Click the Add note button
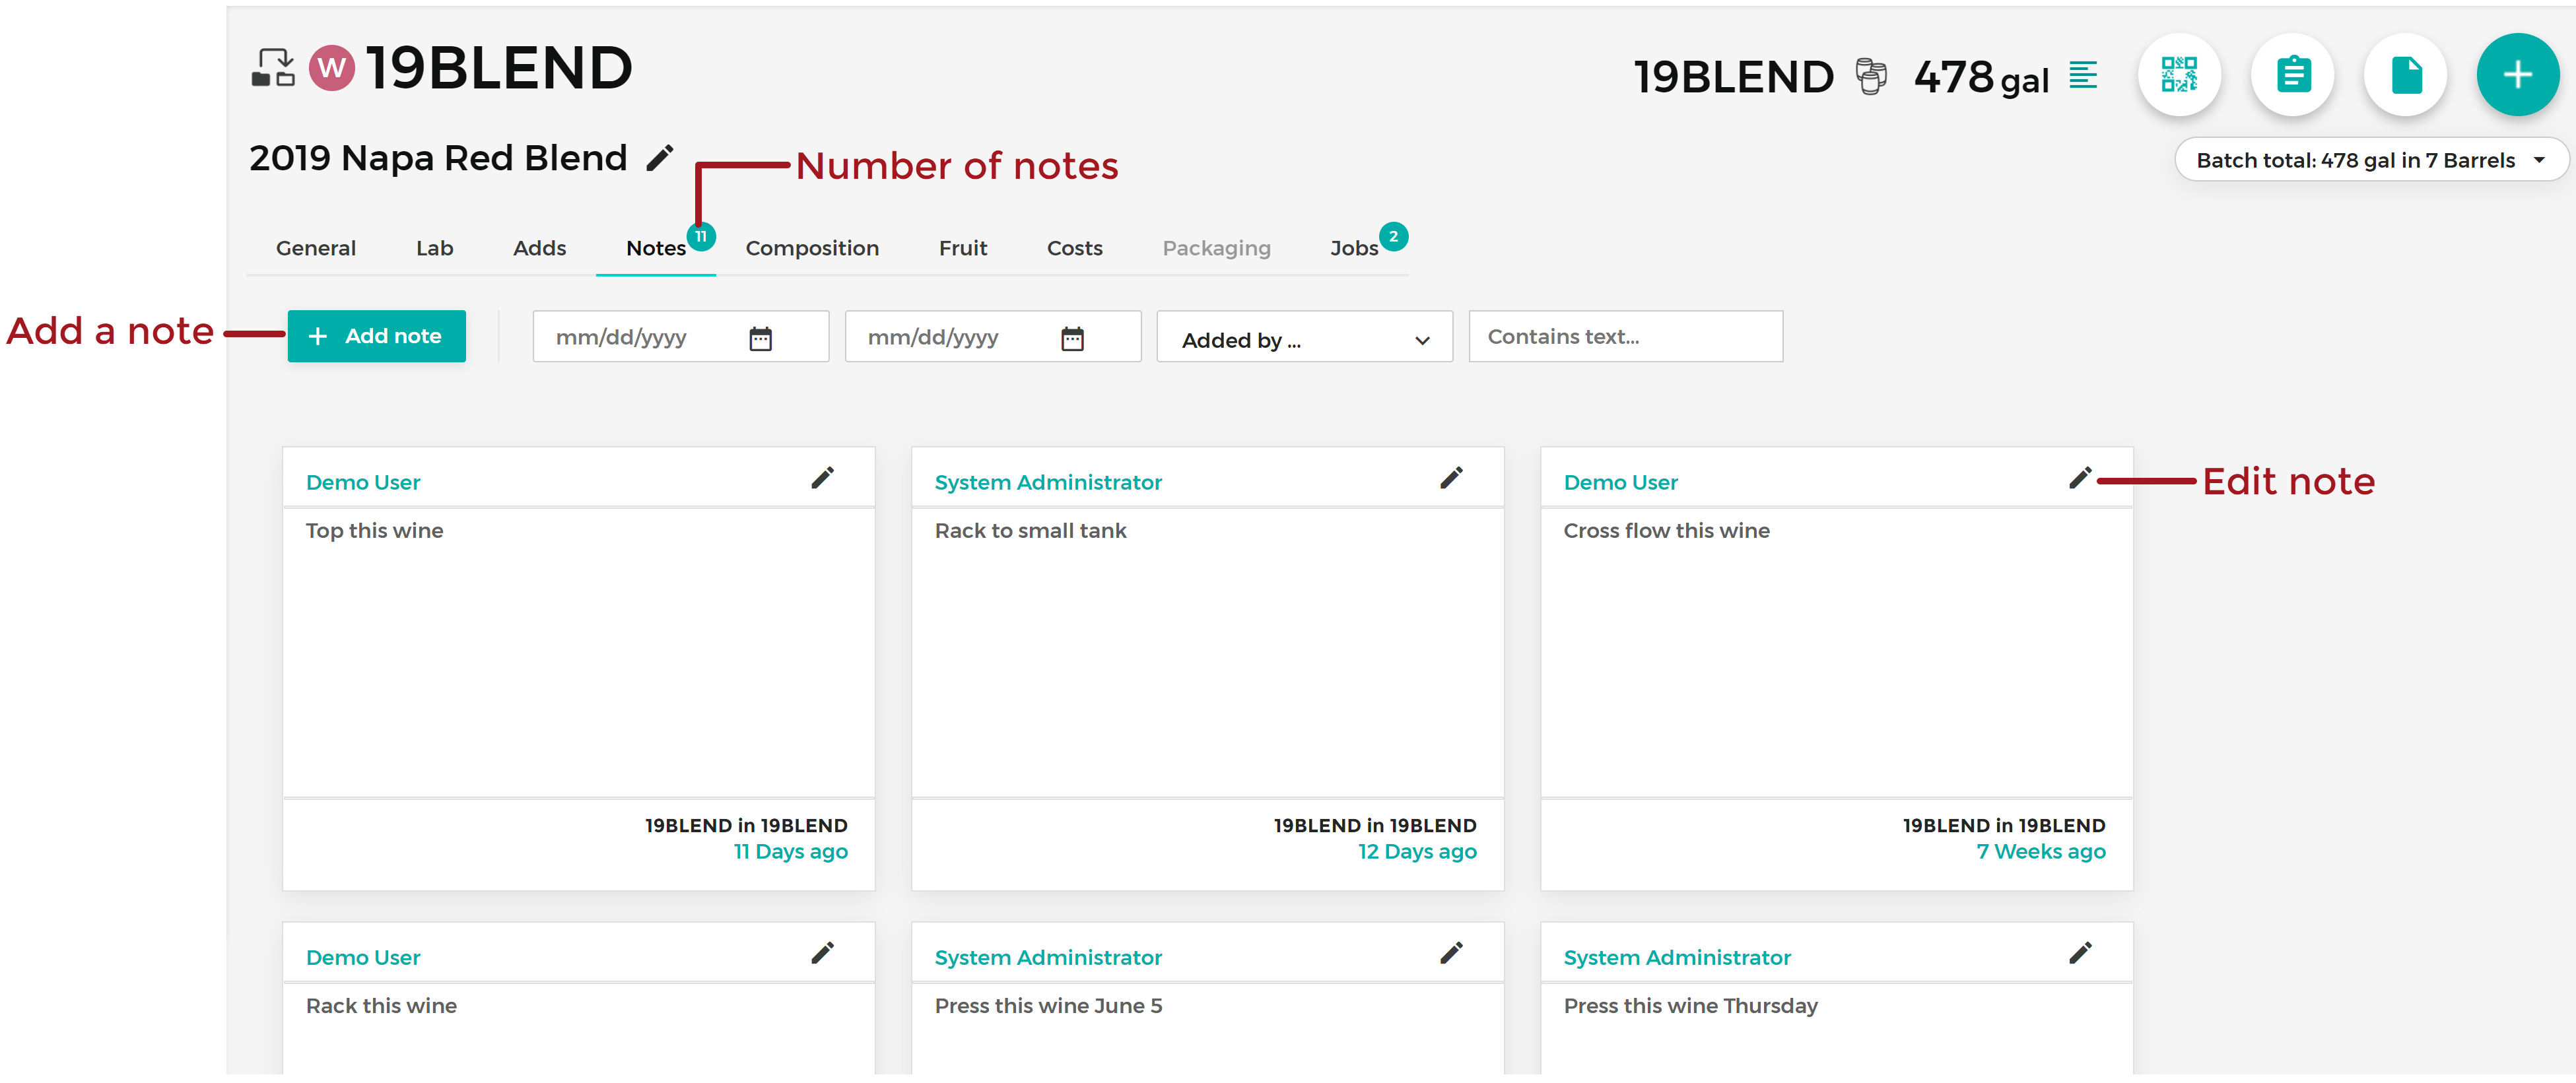This screenshot has height=1083, width=2576. click(376, 336)
